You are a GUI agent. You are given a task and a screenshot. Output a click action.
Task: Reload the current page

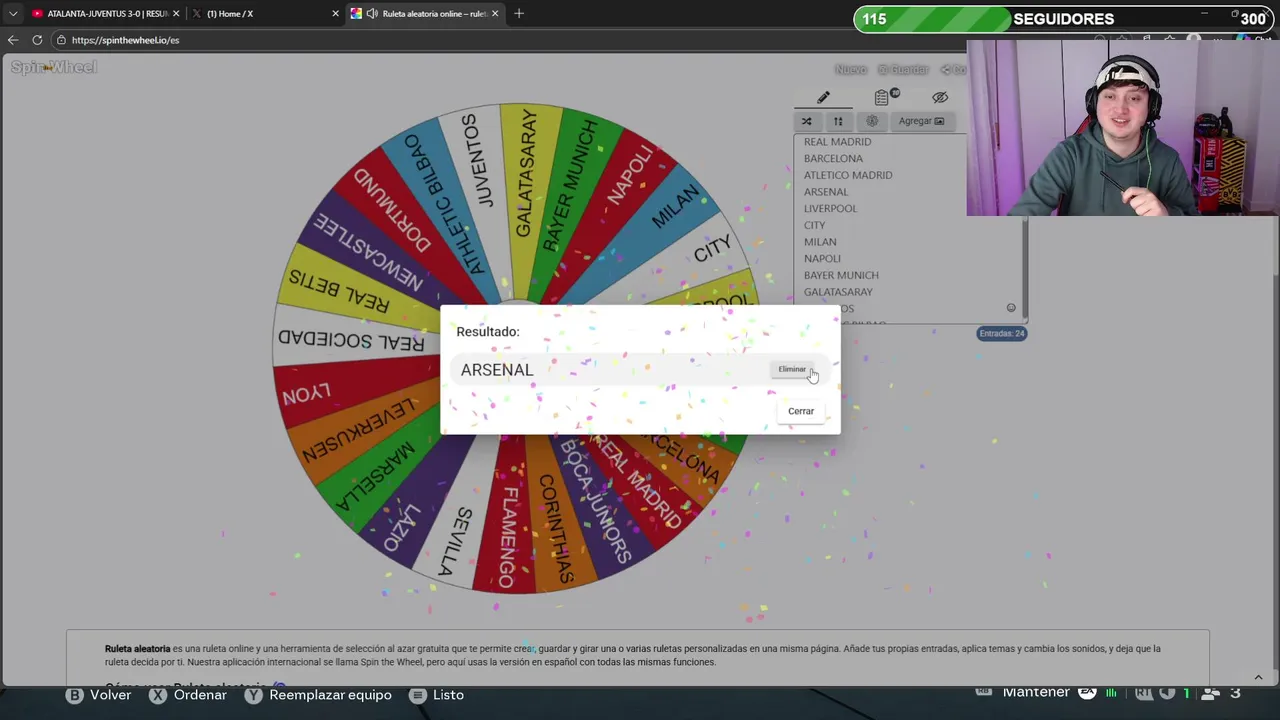(x=37, y=40)
